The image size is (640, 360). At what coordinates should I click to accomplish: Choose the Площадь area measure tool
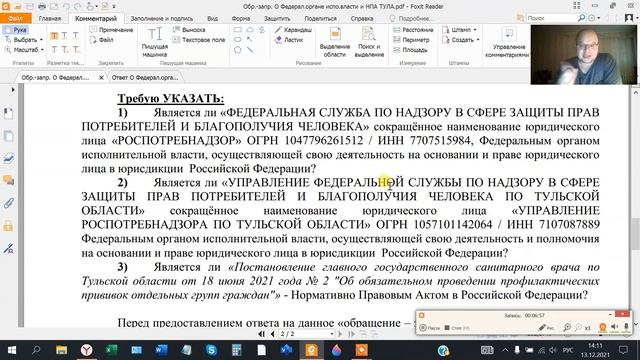tap(410, 50)
